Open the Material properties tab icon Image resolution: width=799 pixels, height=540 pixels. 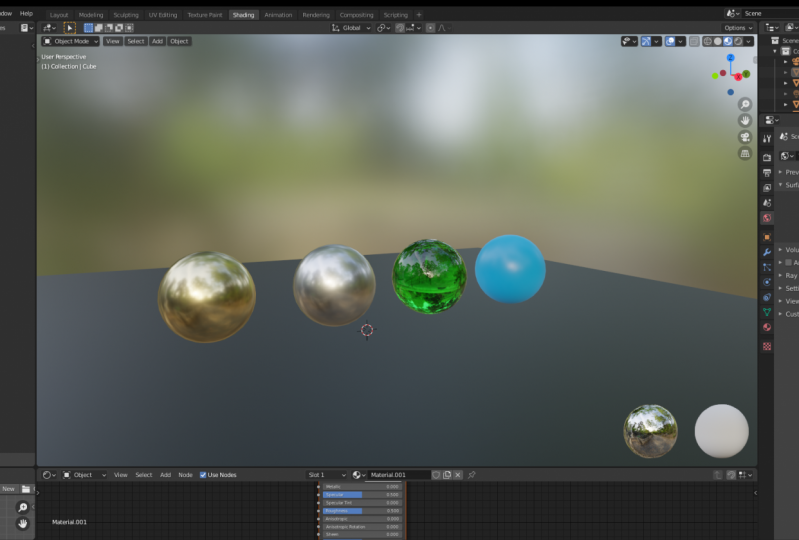coord(767,327)
